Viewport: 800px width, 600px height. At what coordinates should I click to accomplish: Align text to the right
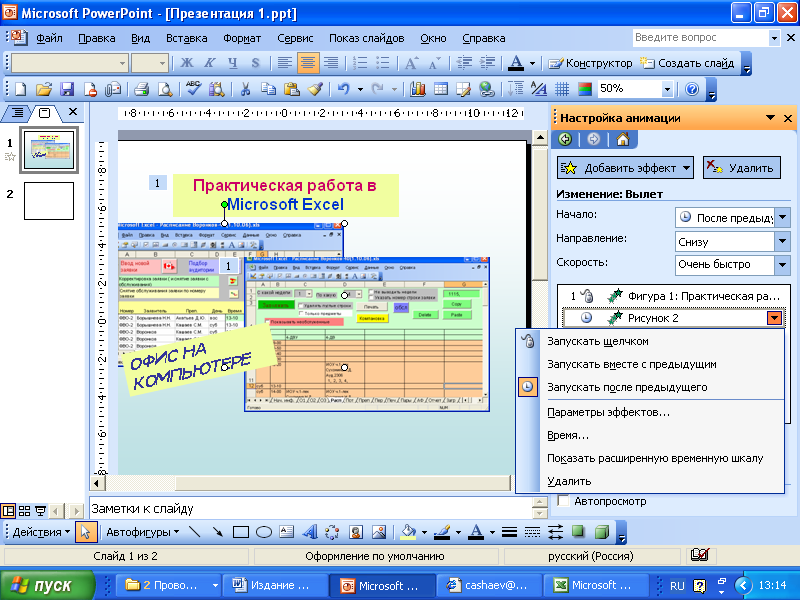point(331,63)
